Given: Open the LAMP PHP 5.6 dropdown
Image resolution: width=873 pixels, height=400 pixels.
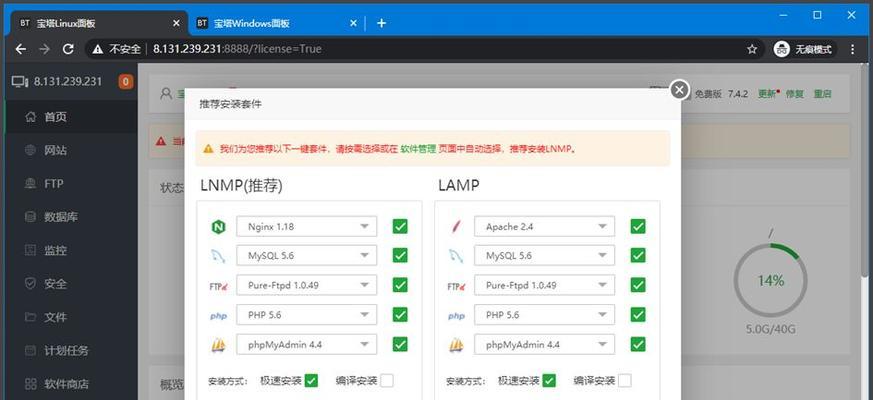Looking at the screenshot, I should pos(545,315).
